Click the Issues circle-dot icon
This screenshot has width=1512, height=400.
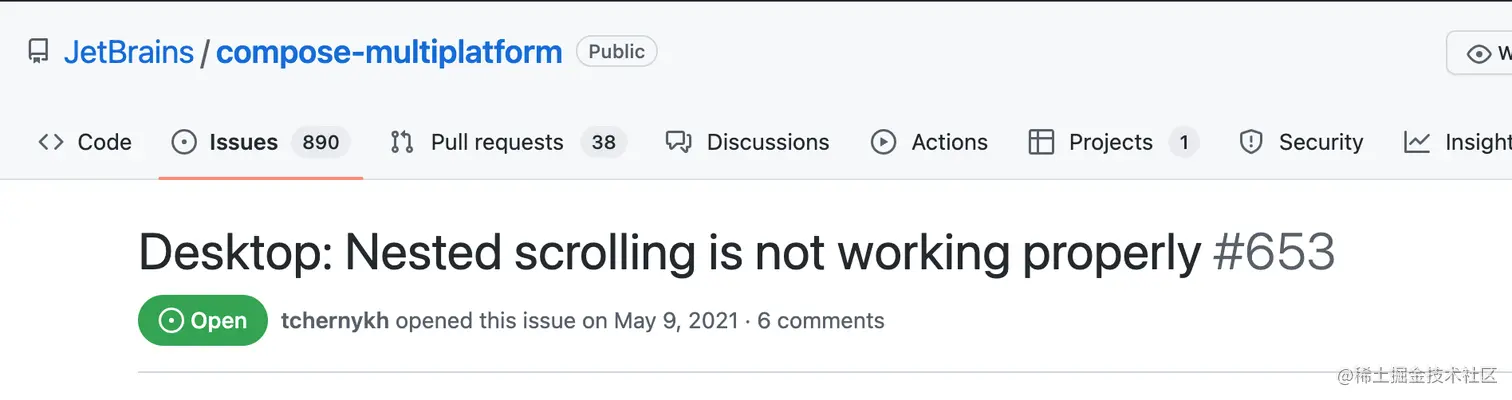point(184,142)
